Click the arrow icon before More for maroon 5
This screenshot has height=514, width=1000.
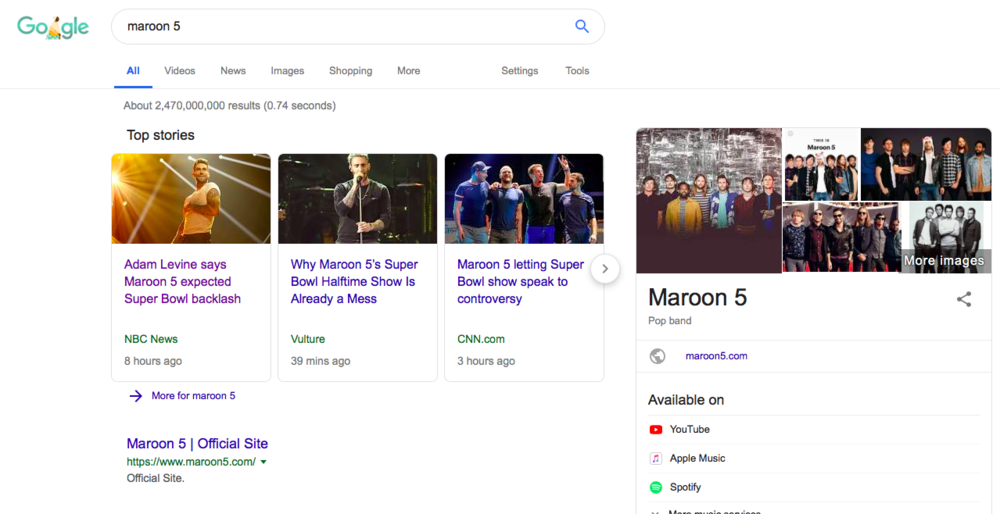136,396
